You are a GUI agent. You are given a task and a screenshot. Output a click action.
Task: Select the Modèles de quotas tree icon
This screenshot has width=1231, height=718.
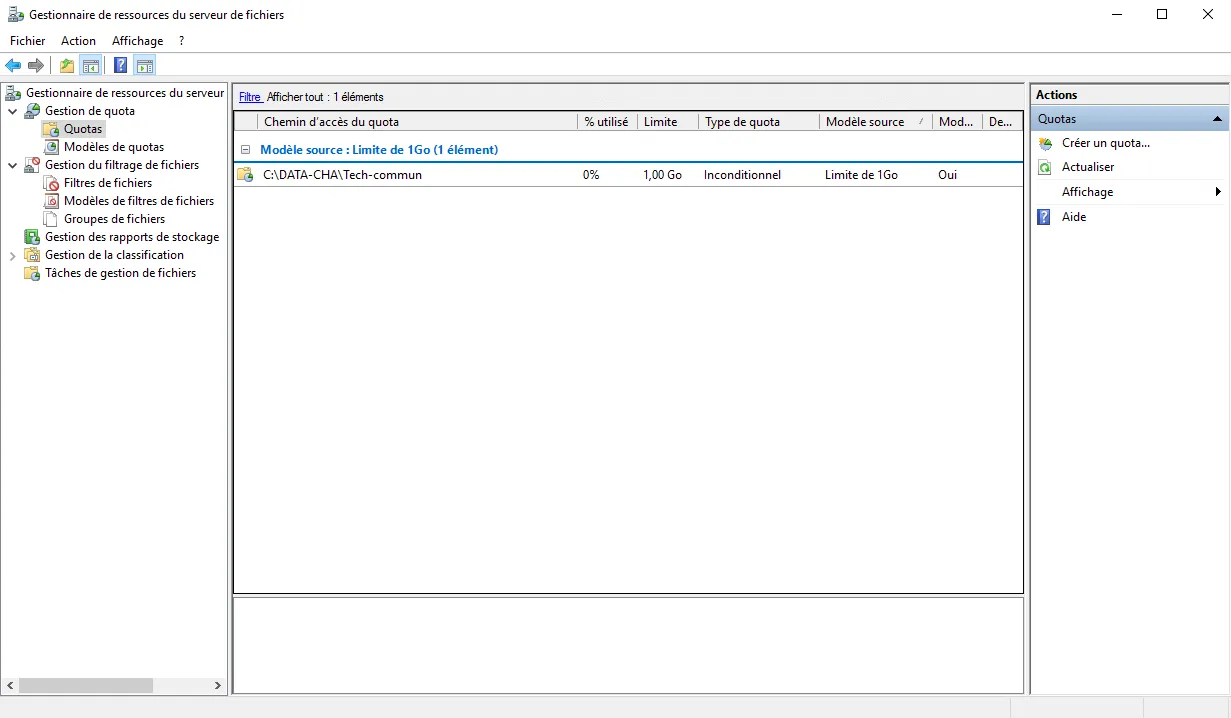pos(52,147)
